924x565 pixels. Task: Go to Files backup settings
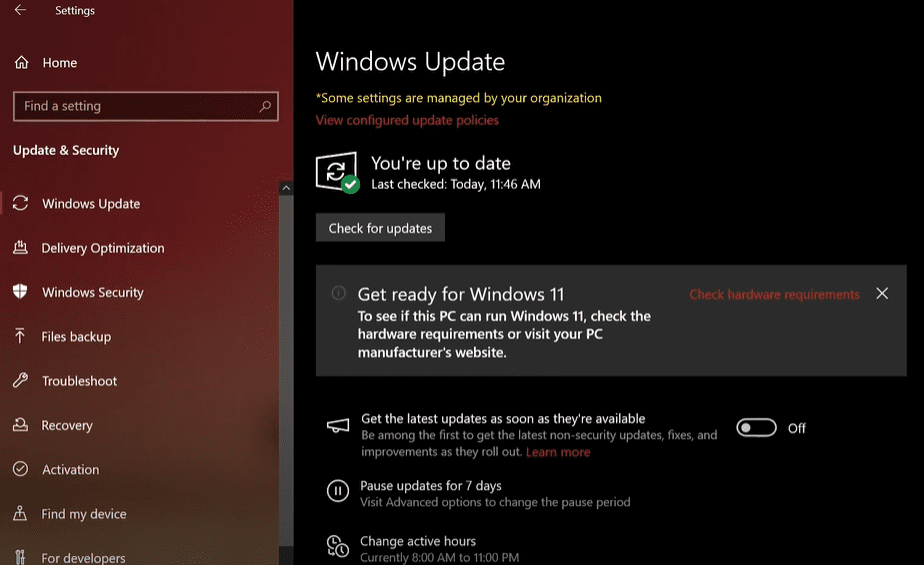coord(76,336)
